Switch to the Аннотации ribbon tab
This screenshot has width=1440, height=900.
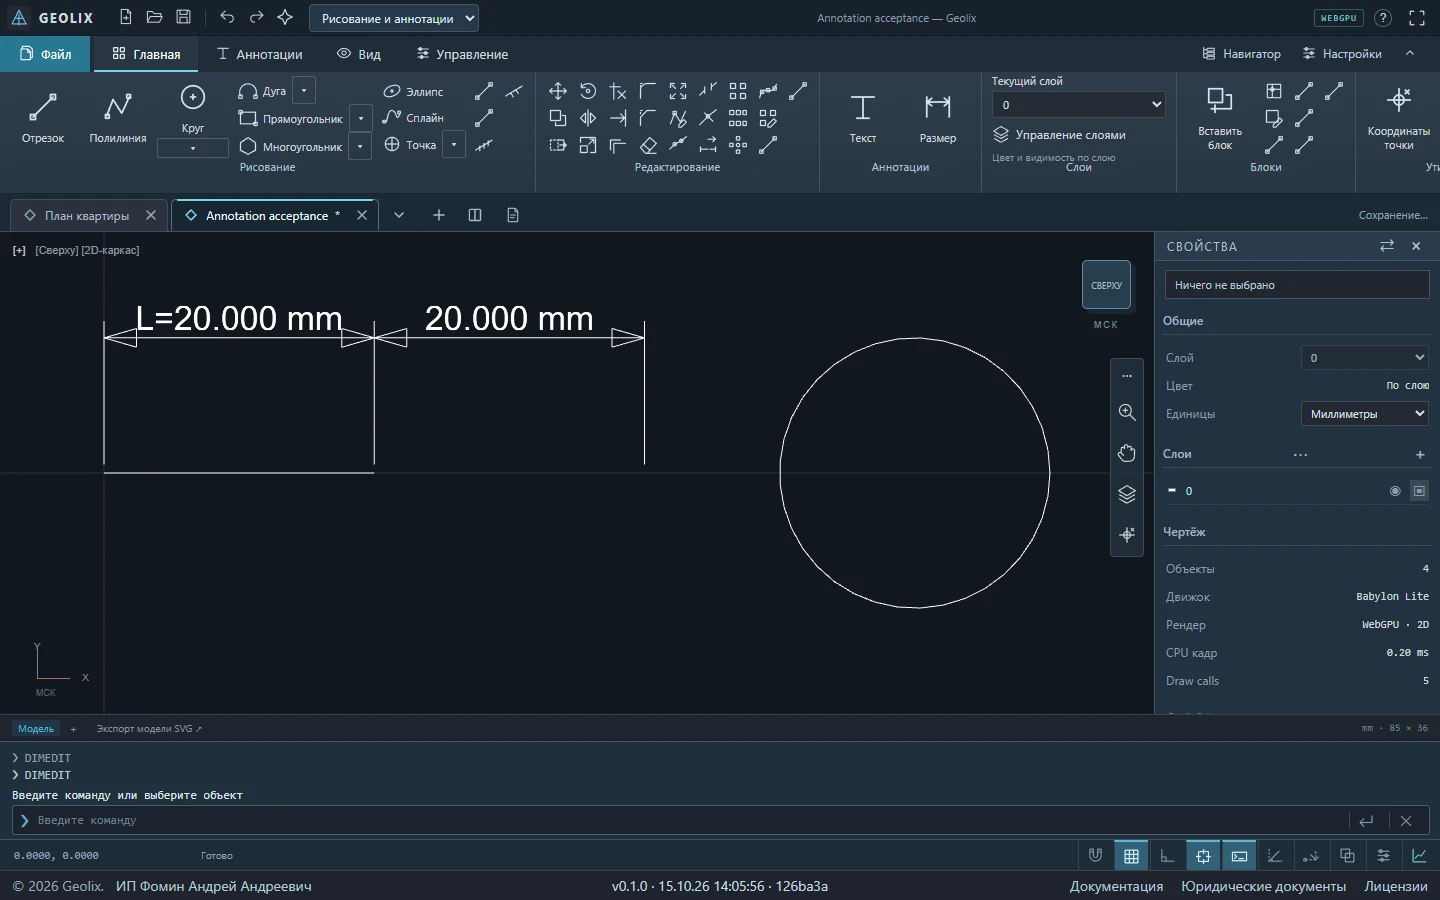pyautogui.click(x=260, y=54)
